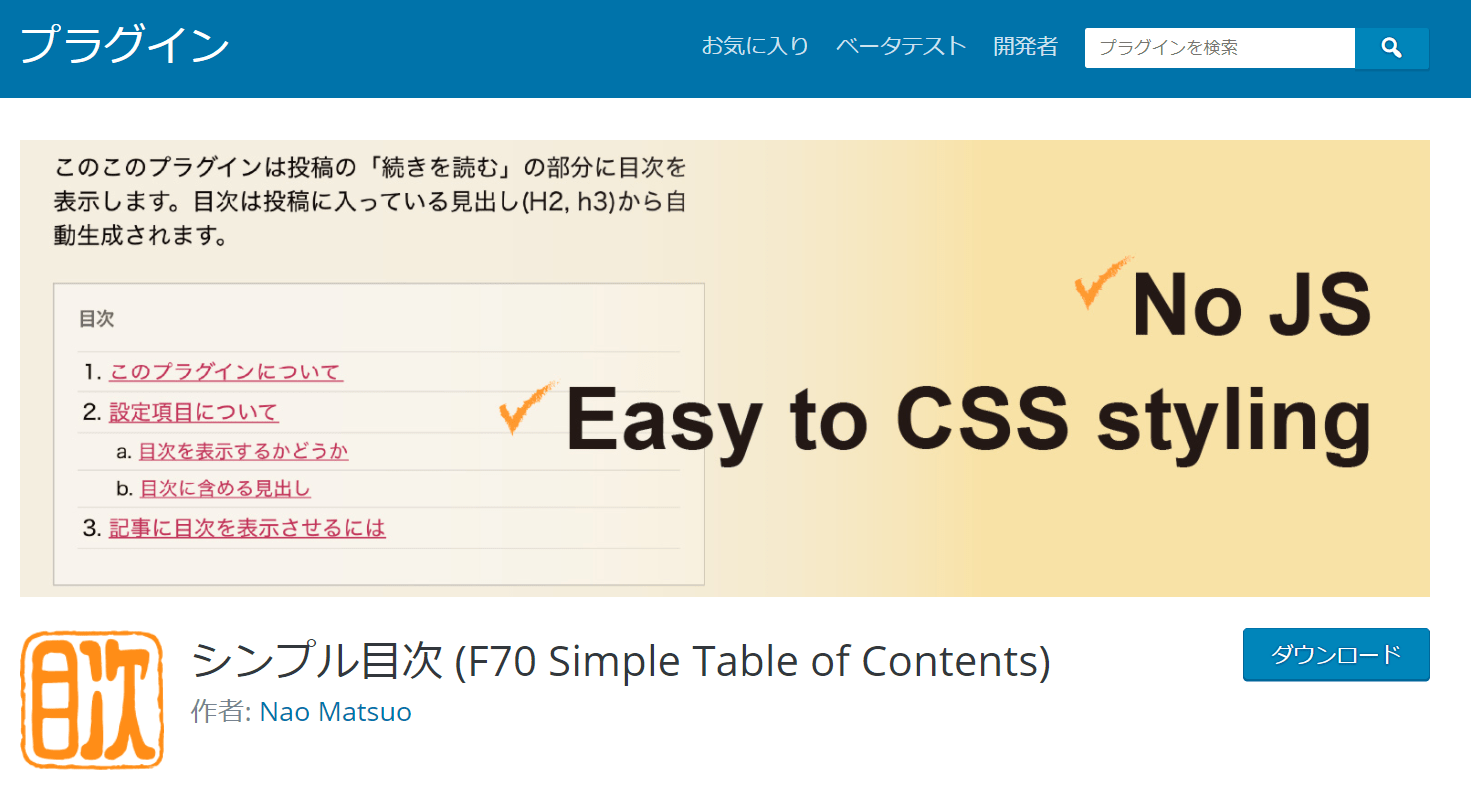Click the Easy to CSS styling banner text
The image size is (1471, 796).
[x=969, y=420]
